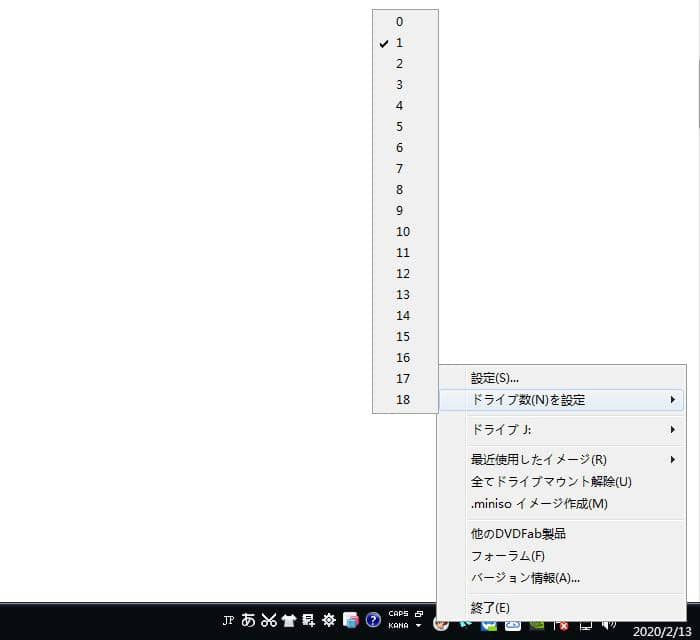Set drive count to 13

point(405,295)
